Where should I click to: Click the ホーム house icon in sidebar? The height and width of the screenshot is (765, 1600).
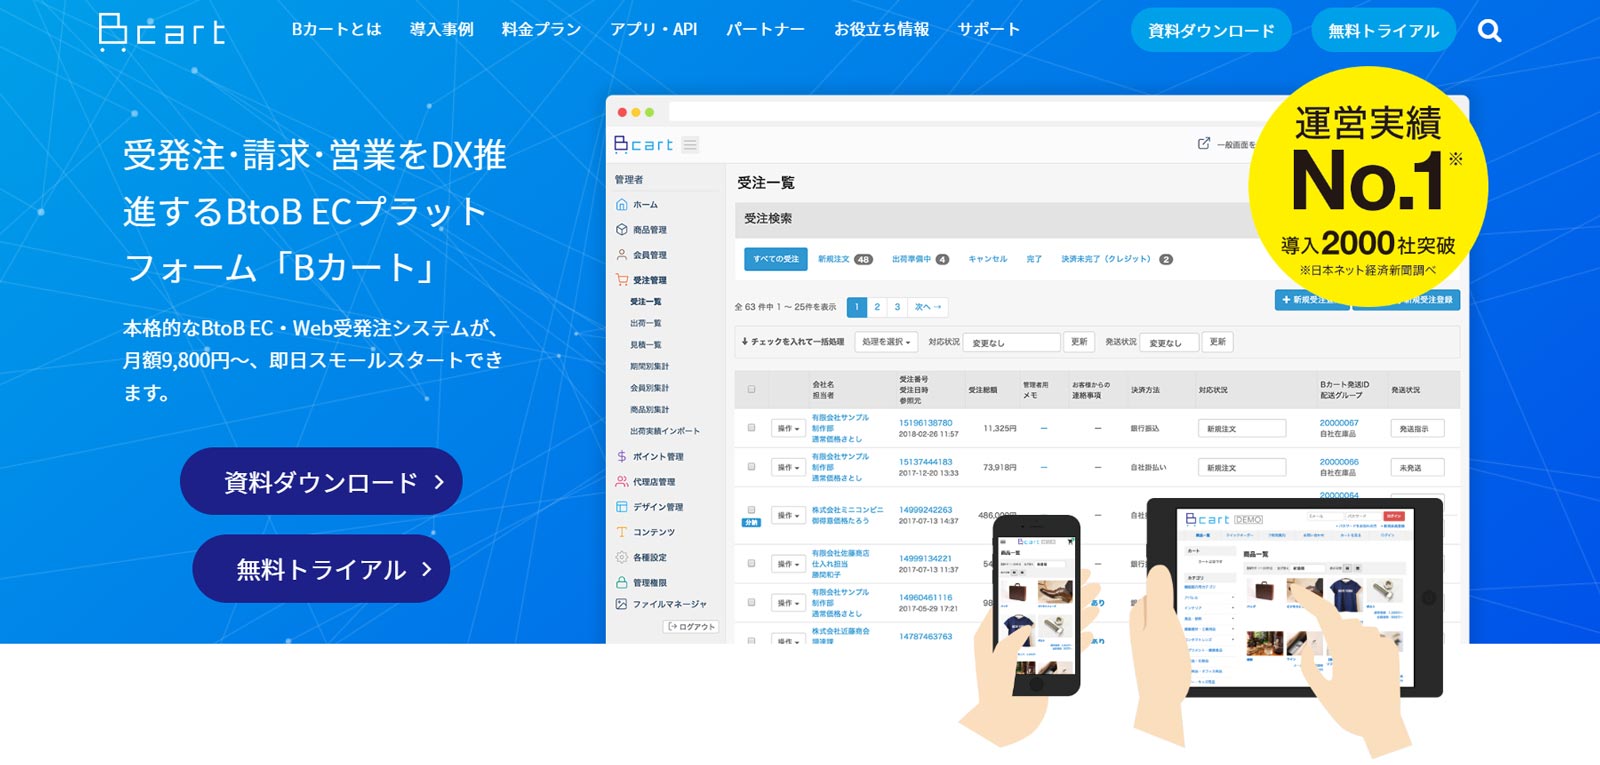pyautogui.click(x=622, y=204)
